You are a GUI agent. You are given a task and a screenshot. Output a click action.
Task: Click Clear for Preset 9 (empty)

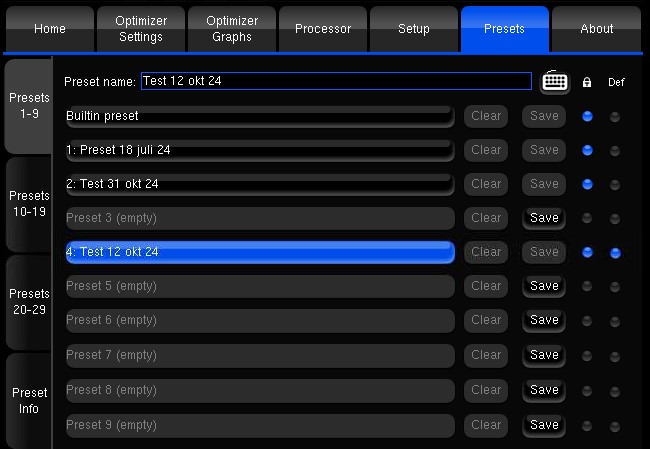486,425
